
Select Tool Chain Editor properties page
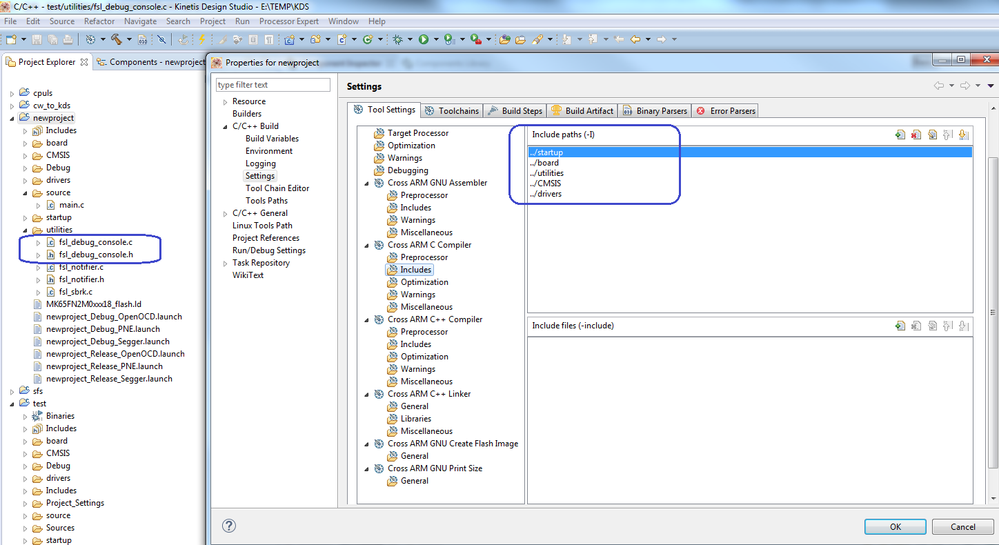pyautogui.click(x=277, y=188)
